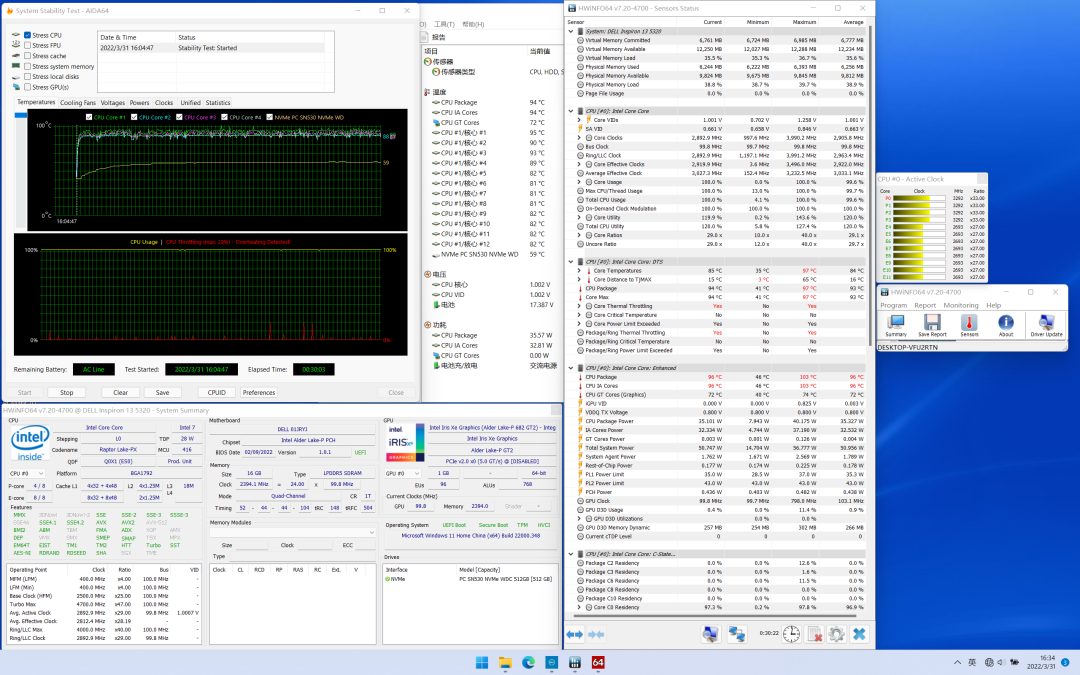Click Save Report floppy icon
Viewport: 1080px width, 675px height.
click(x=932, y=325)
